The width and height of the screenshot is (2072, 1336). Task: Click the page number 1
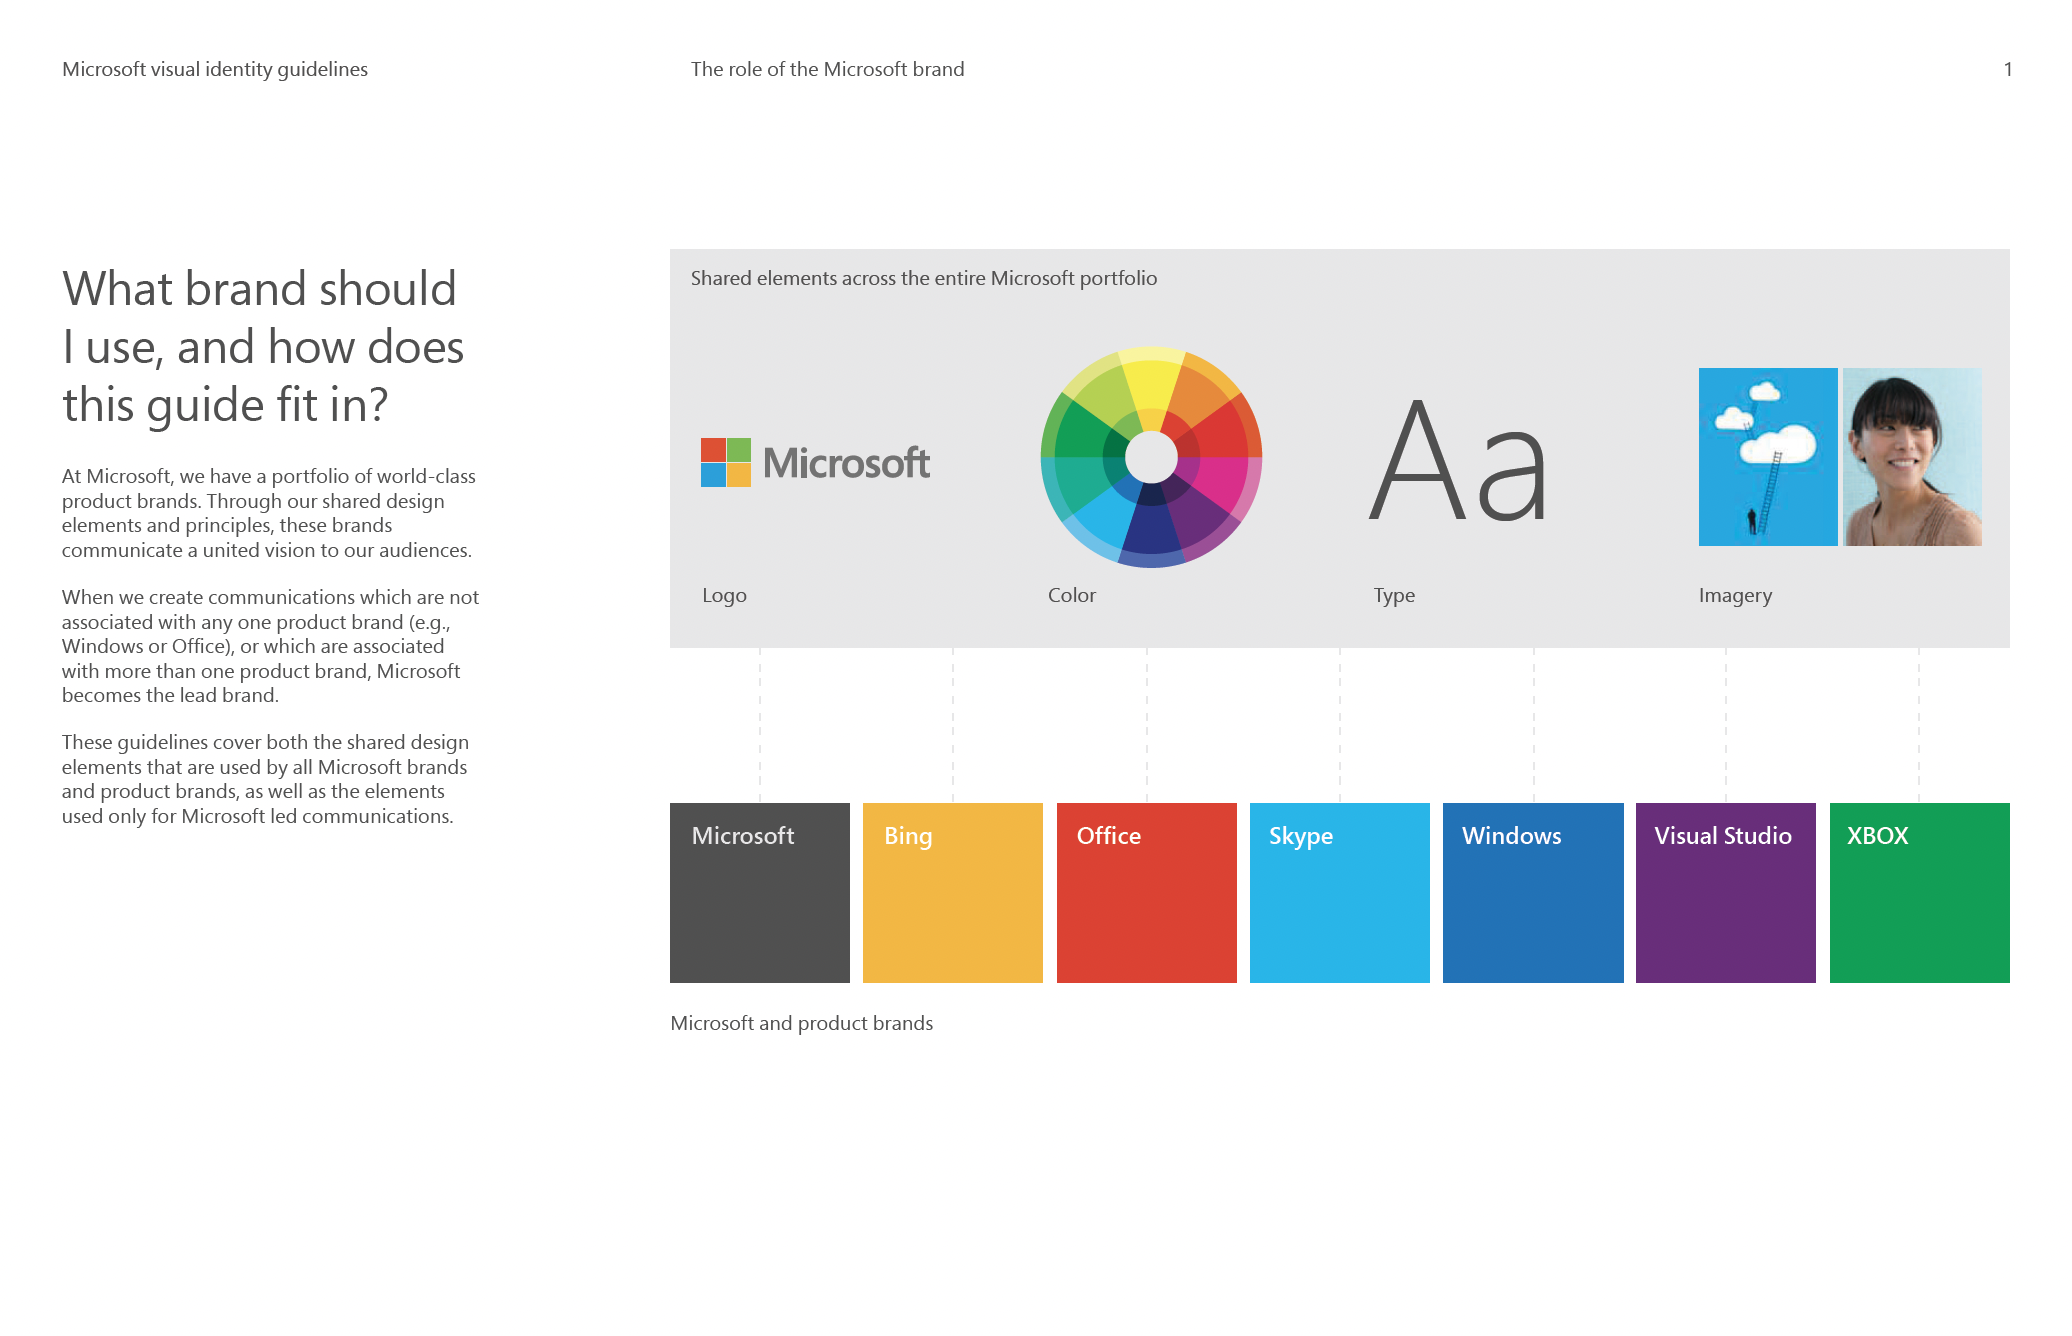coord(2007,69)
